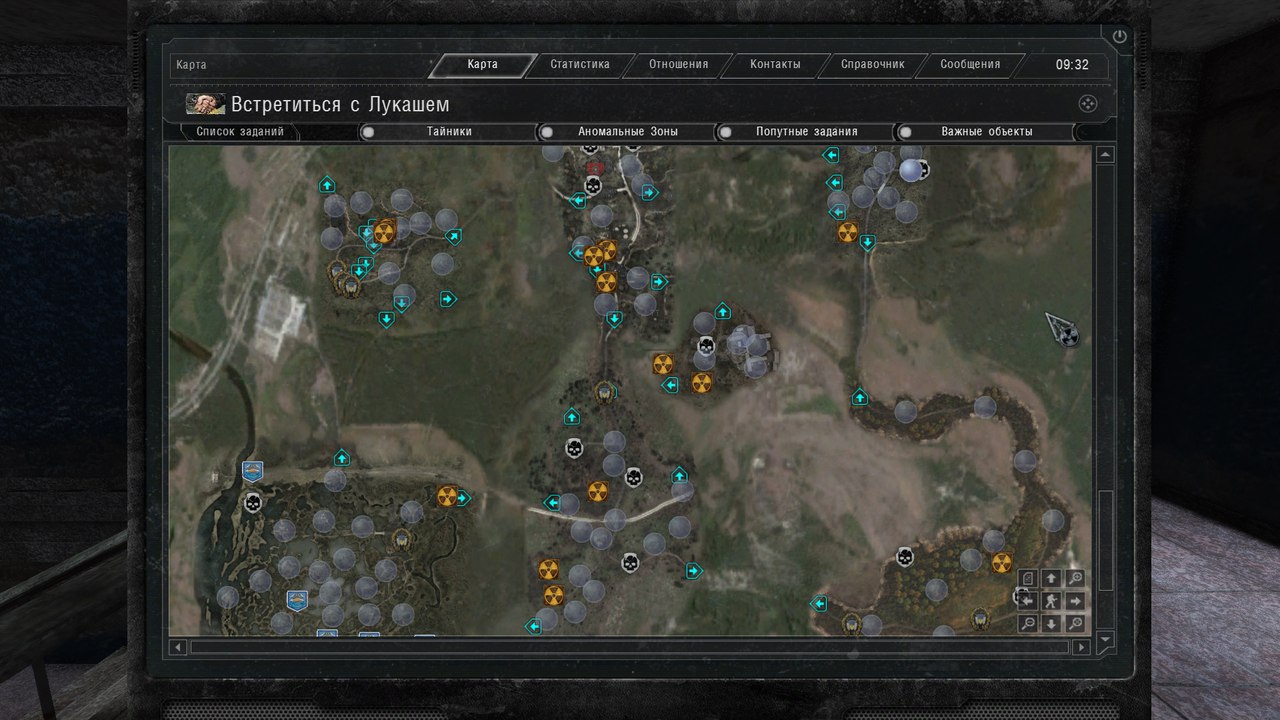Image resolution: width=1280 pixels, height=720 pixels.
Task: Center map on the walking stalker icon
Action: (1051, 601)
